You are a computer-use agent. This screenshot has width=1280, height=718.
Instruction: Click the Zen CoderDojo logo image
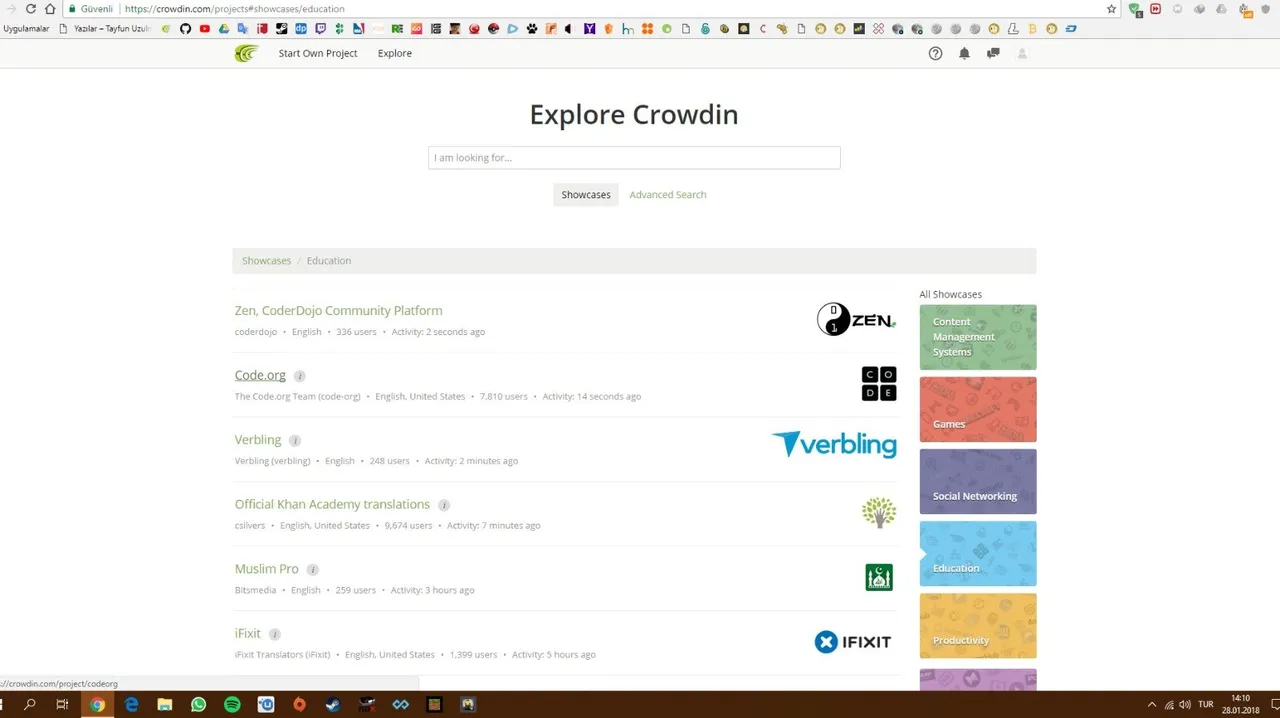pos(857,319)
